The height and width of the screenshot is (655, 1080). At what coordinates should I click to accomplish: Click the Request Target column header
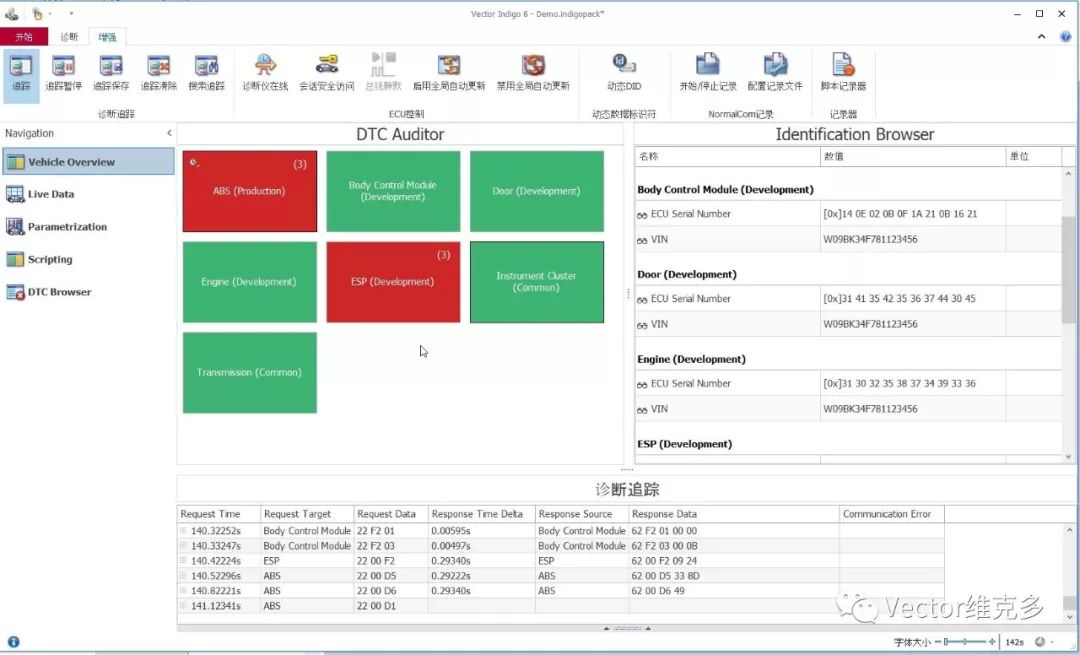click(307, 514)
